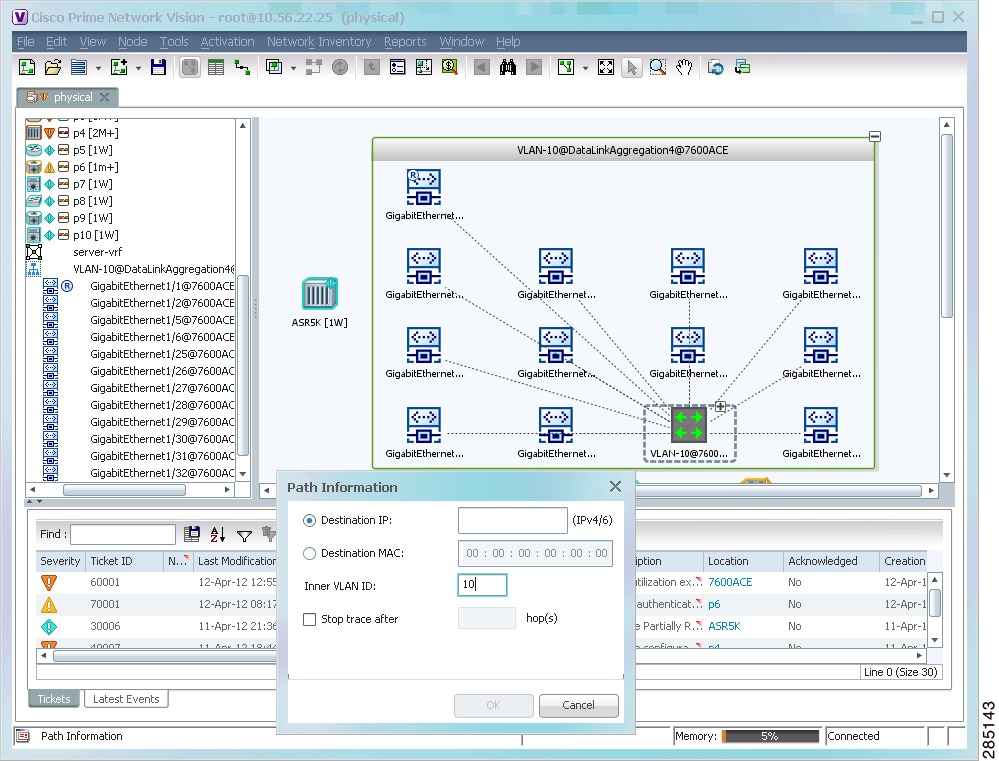Click the refresh map toolbar icon
999x761 pixels.
pyautogui.click(x=715, y=68)
